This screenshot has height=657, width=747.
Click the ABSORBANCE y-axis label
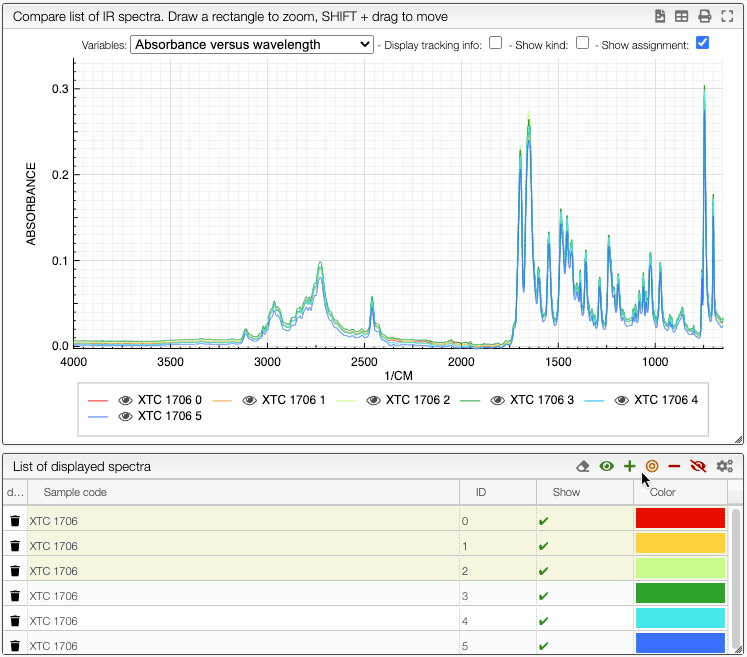point(31,204)
